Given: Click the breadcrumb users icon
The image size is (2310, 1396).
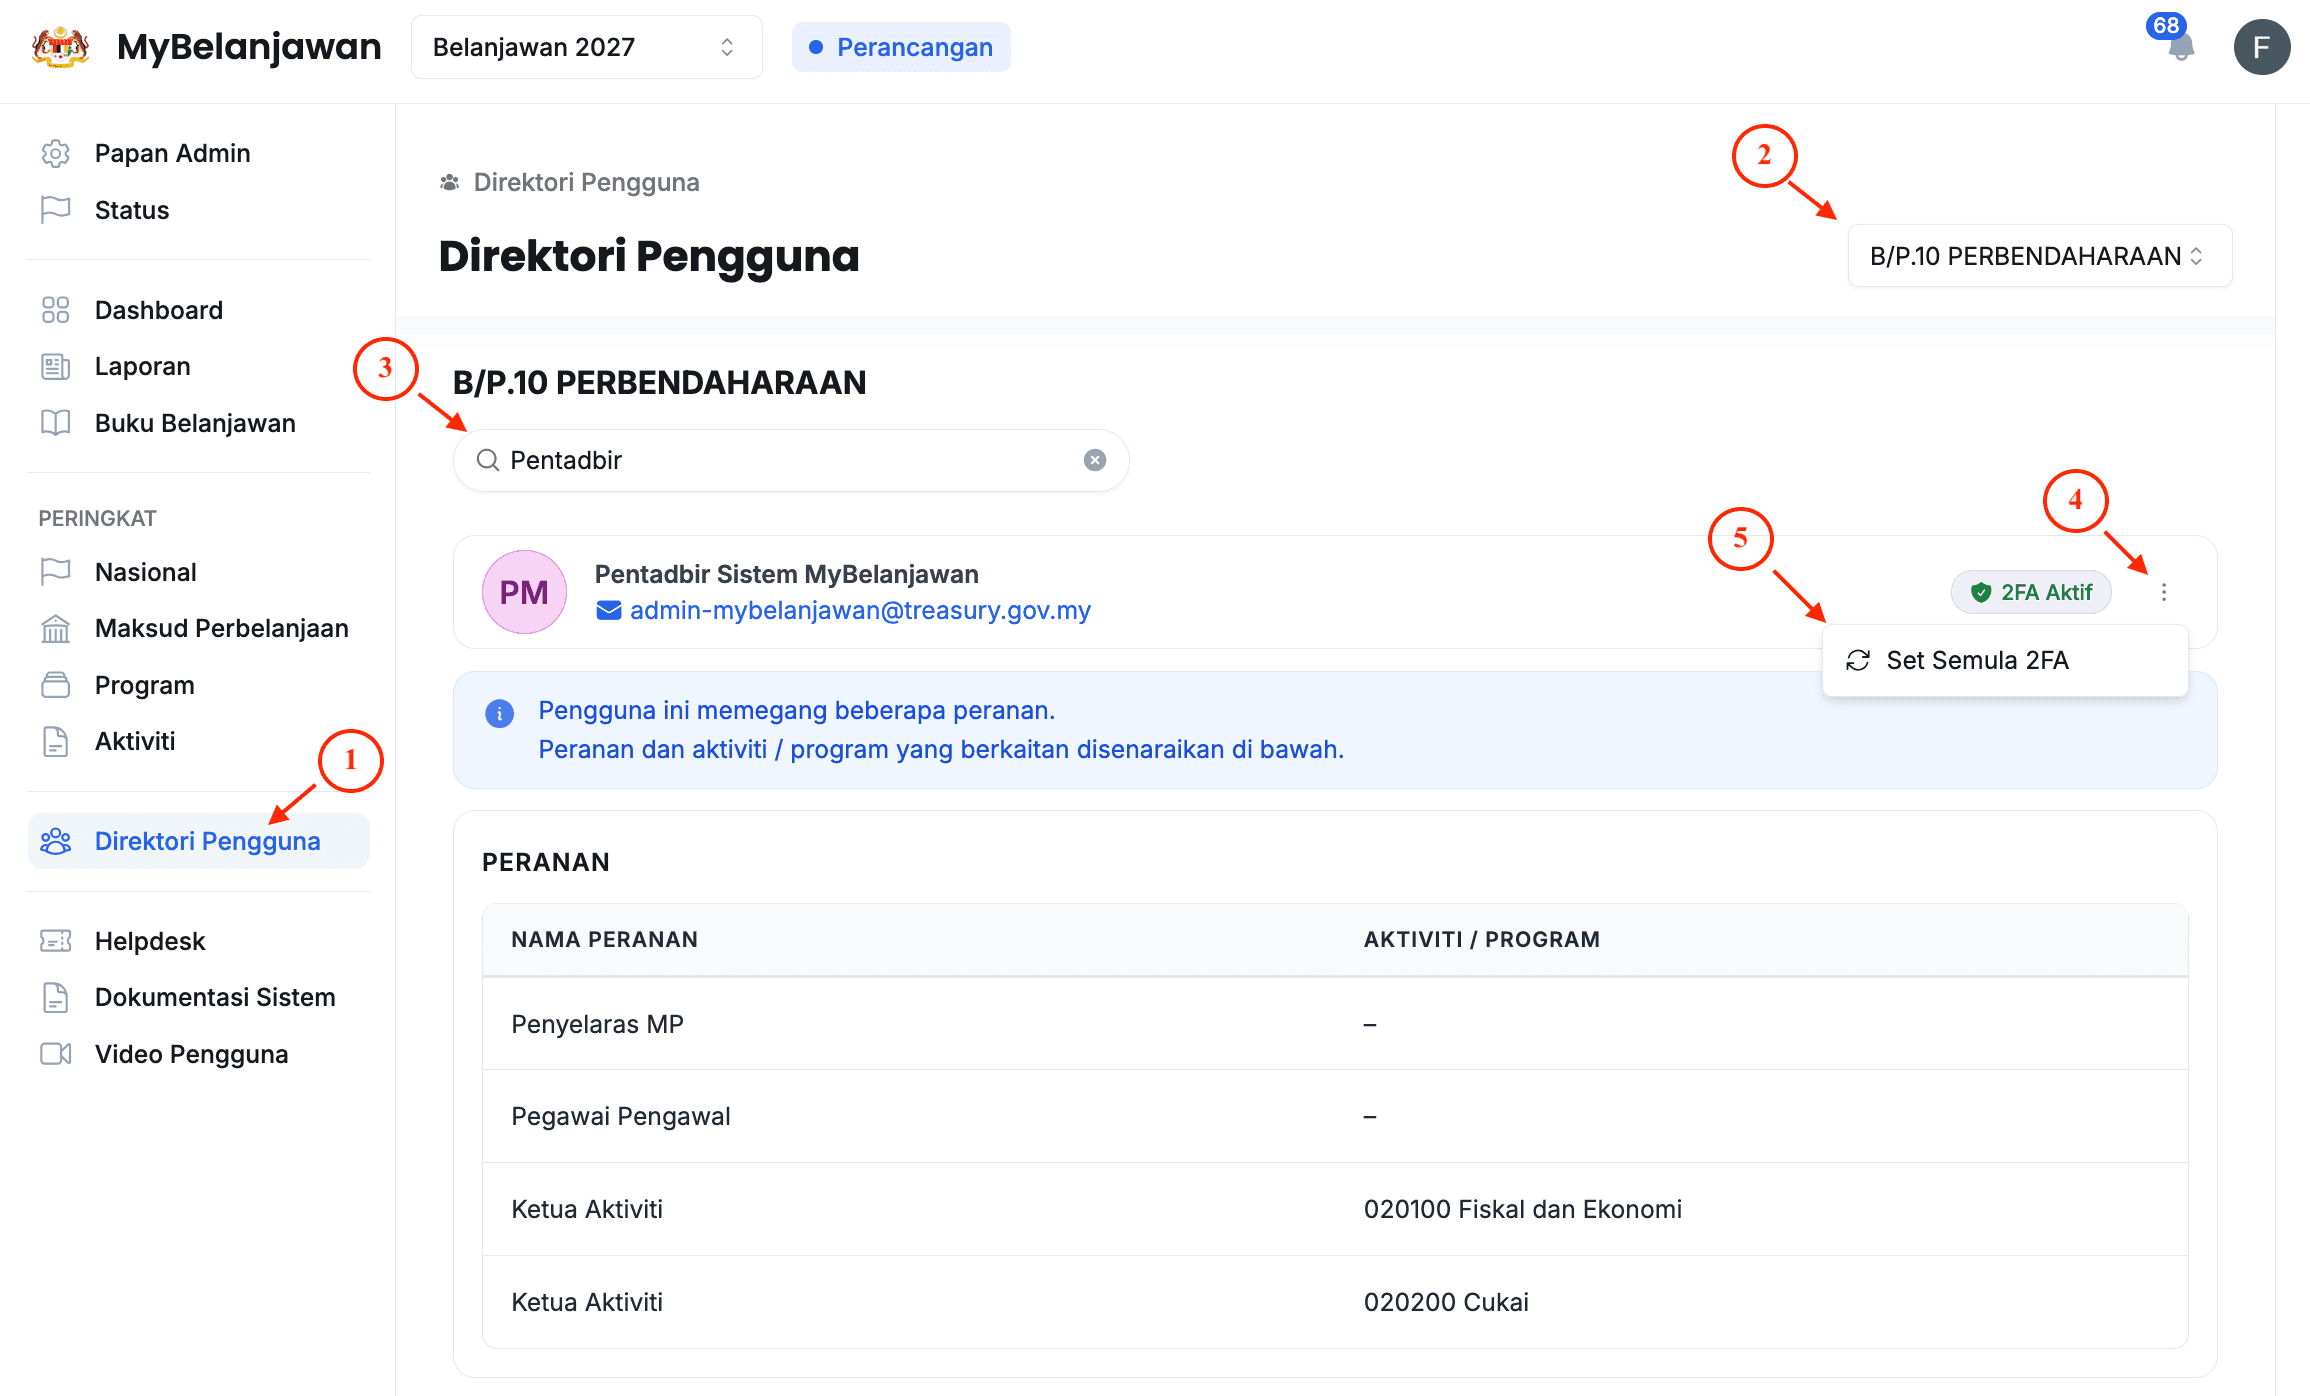Looking at the screenshot, I should click(450, 182).
